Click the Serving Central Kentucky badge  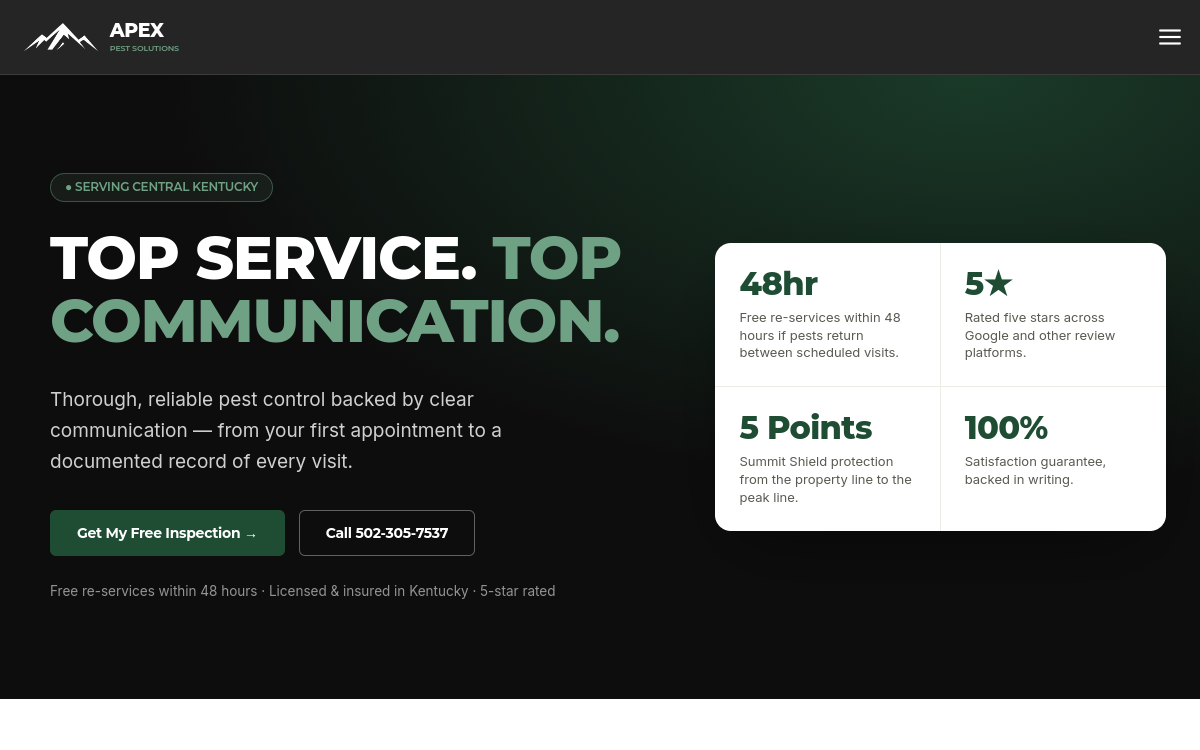click(161, 187)
